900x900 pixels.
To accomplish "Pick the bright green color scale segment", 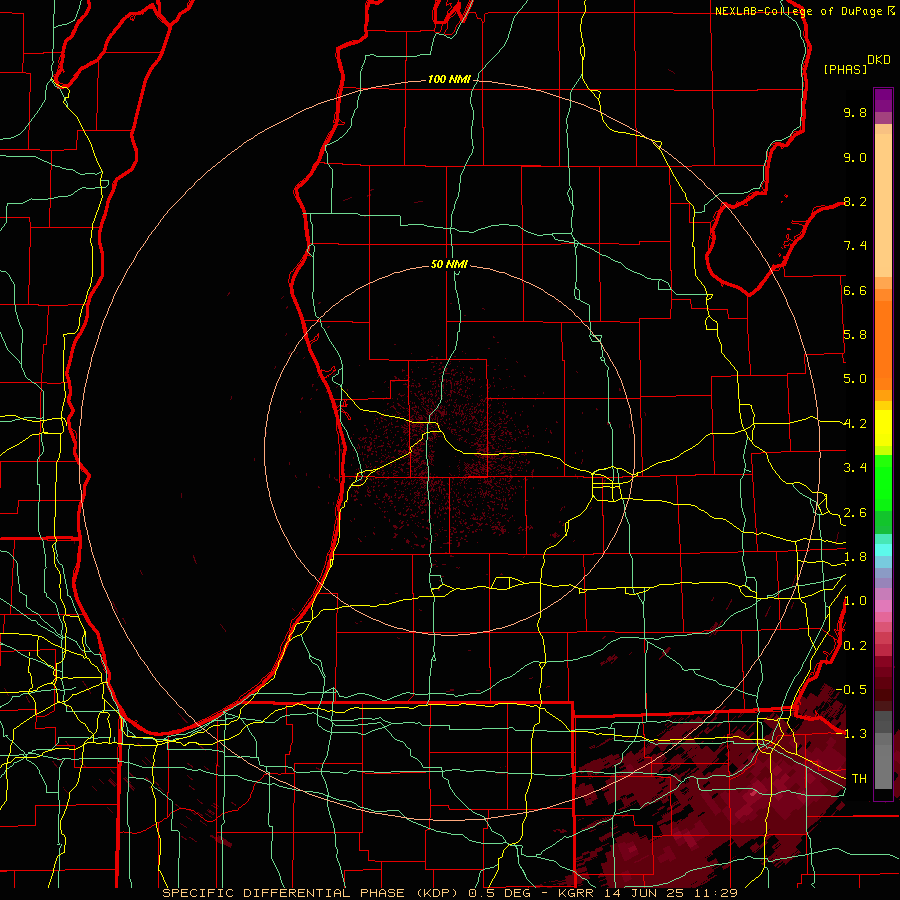I will [883, 483].
